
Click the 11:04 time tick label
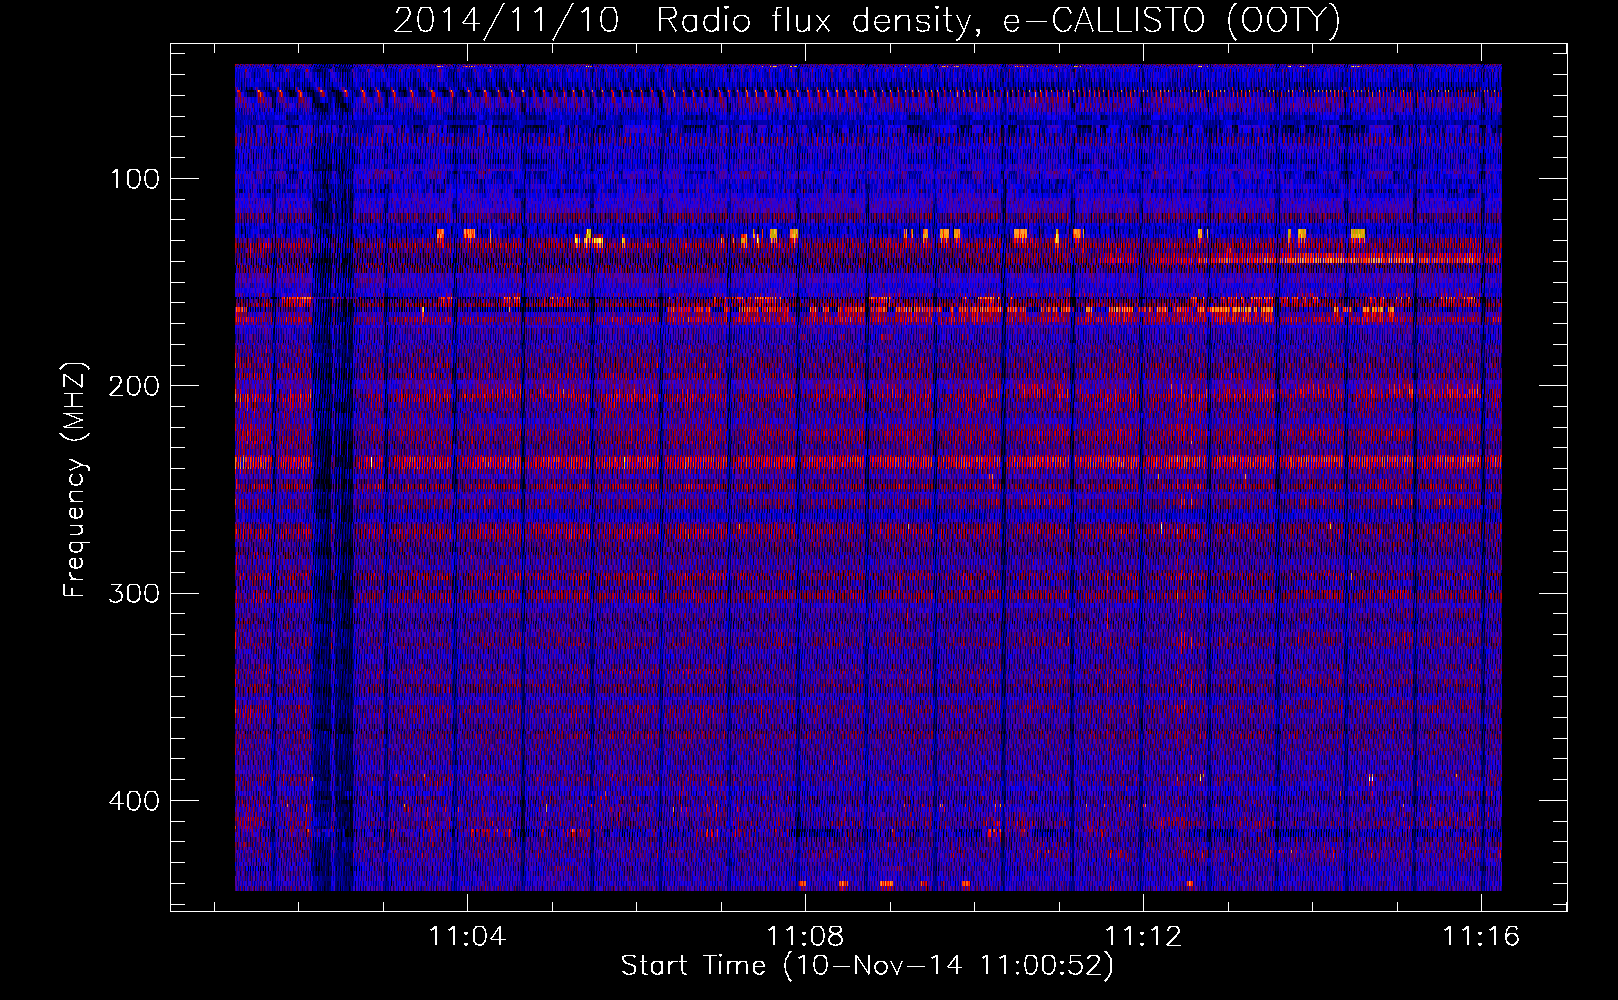(467, 936)
